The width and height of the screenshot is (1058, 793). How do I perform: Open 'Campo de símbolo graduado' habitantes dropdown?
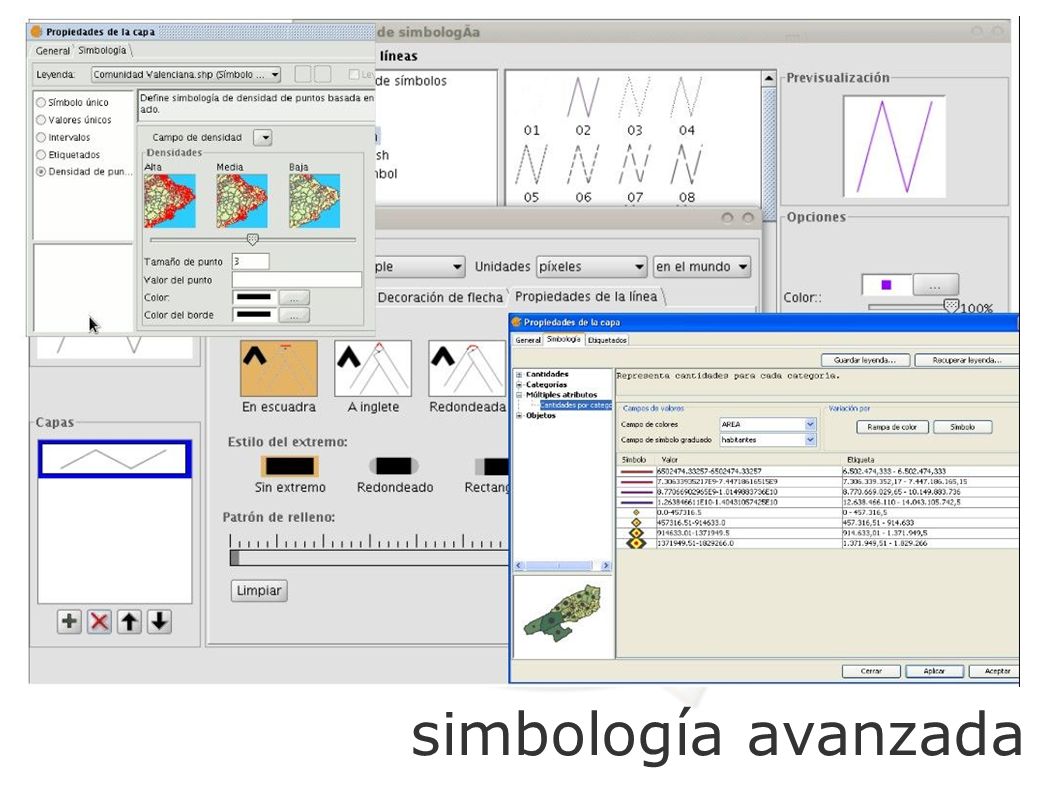[768, 439]
